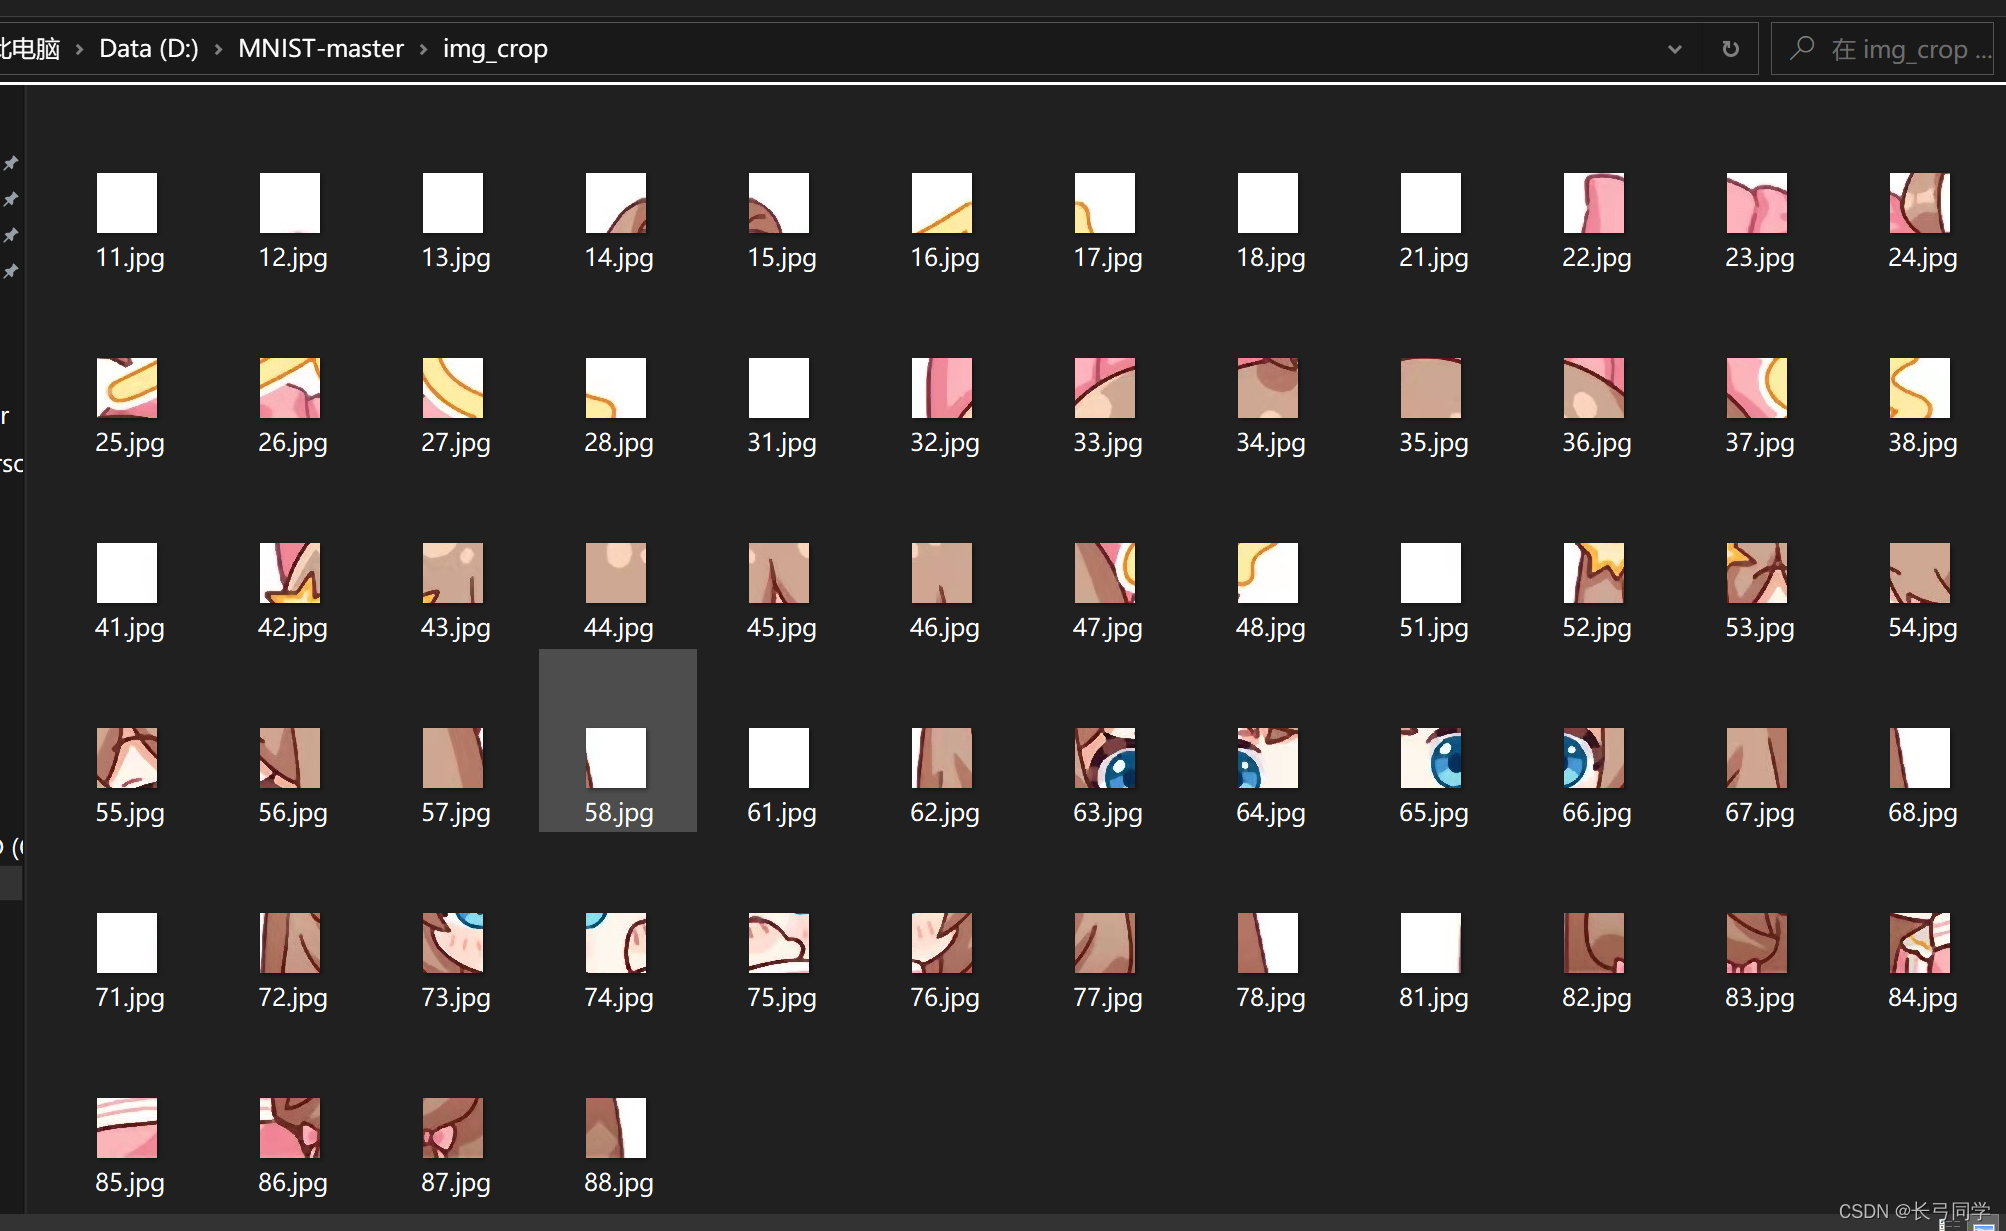Select the 74.jpg file thumbnail
Viewport: 2006px width, 1231px height.
pos(616,943)
